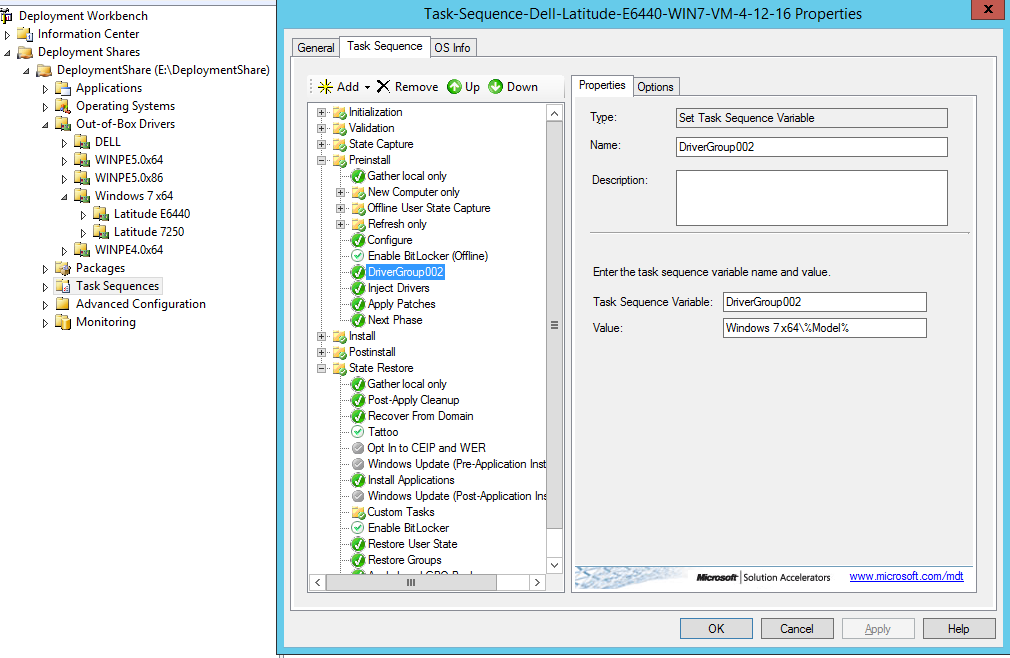Viewport: 1010px width, 658px height.
Task: Click the Down arrow toolbar icon
Action: pos(496,87)
